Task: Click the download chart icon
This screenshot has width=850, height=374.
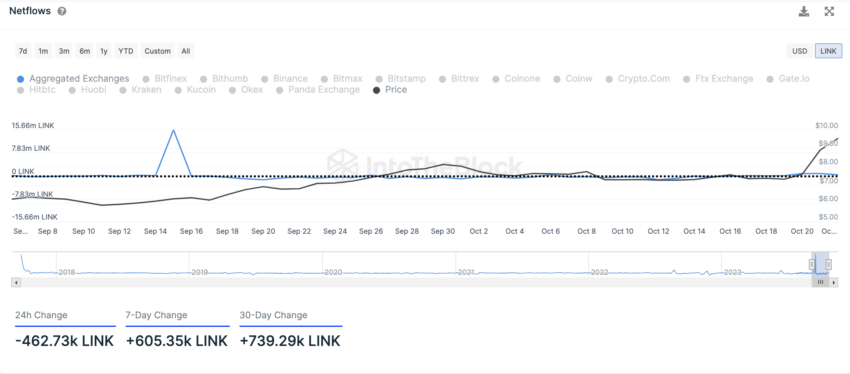Action: click(804, 11)
